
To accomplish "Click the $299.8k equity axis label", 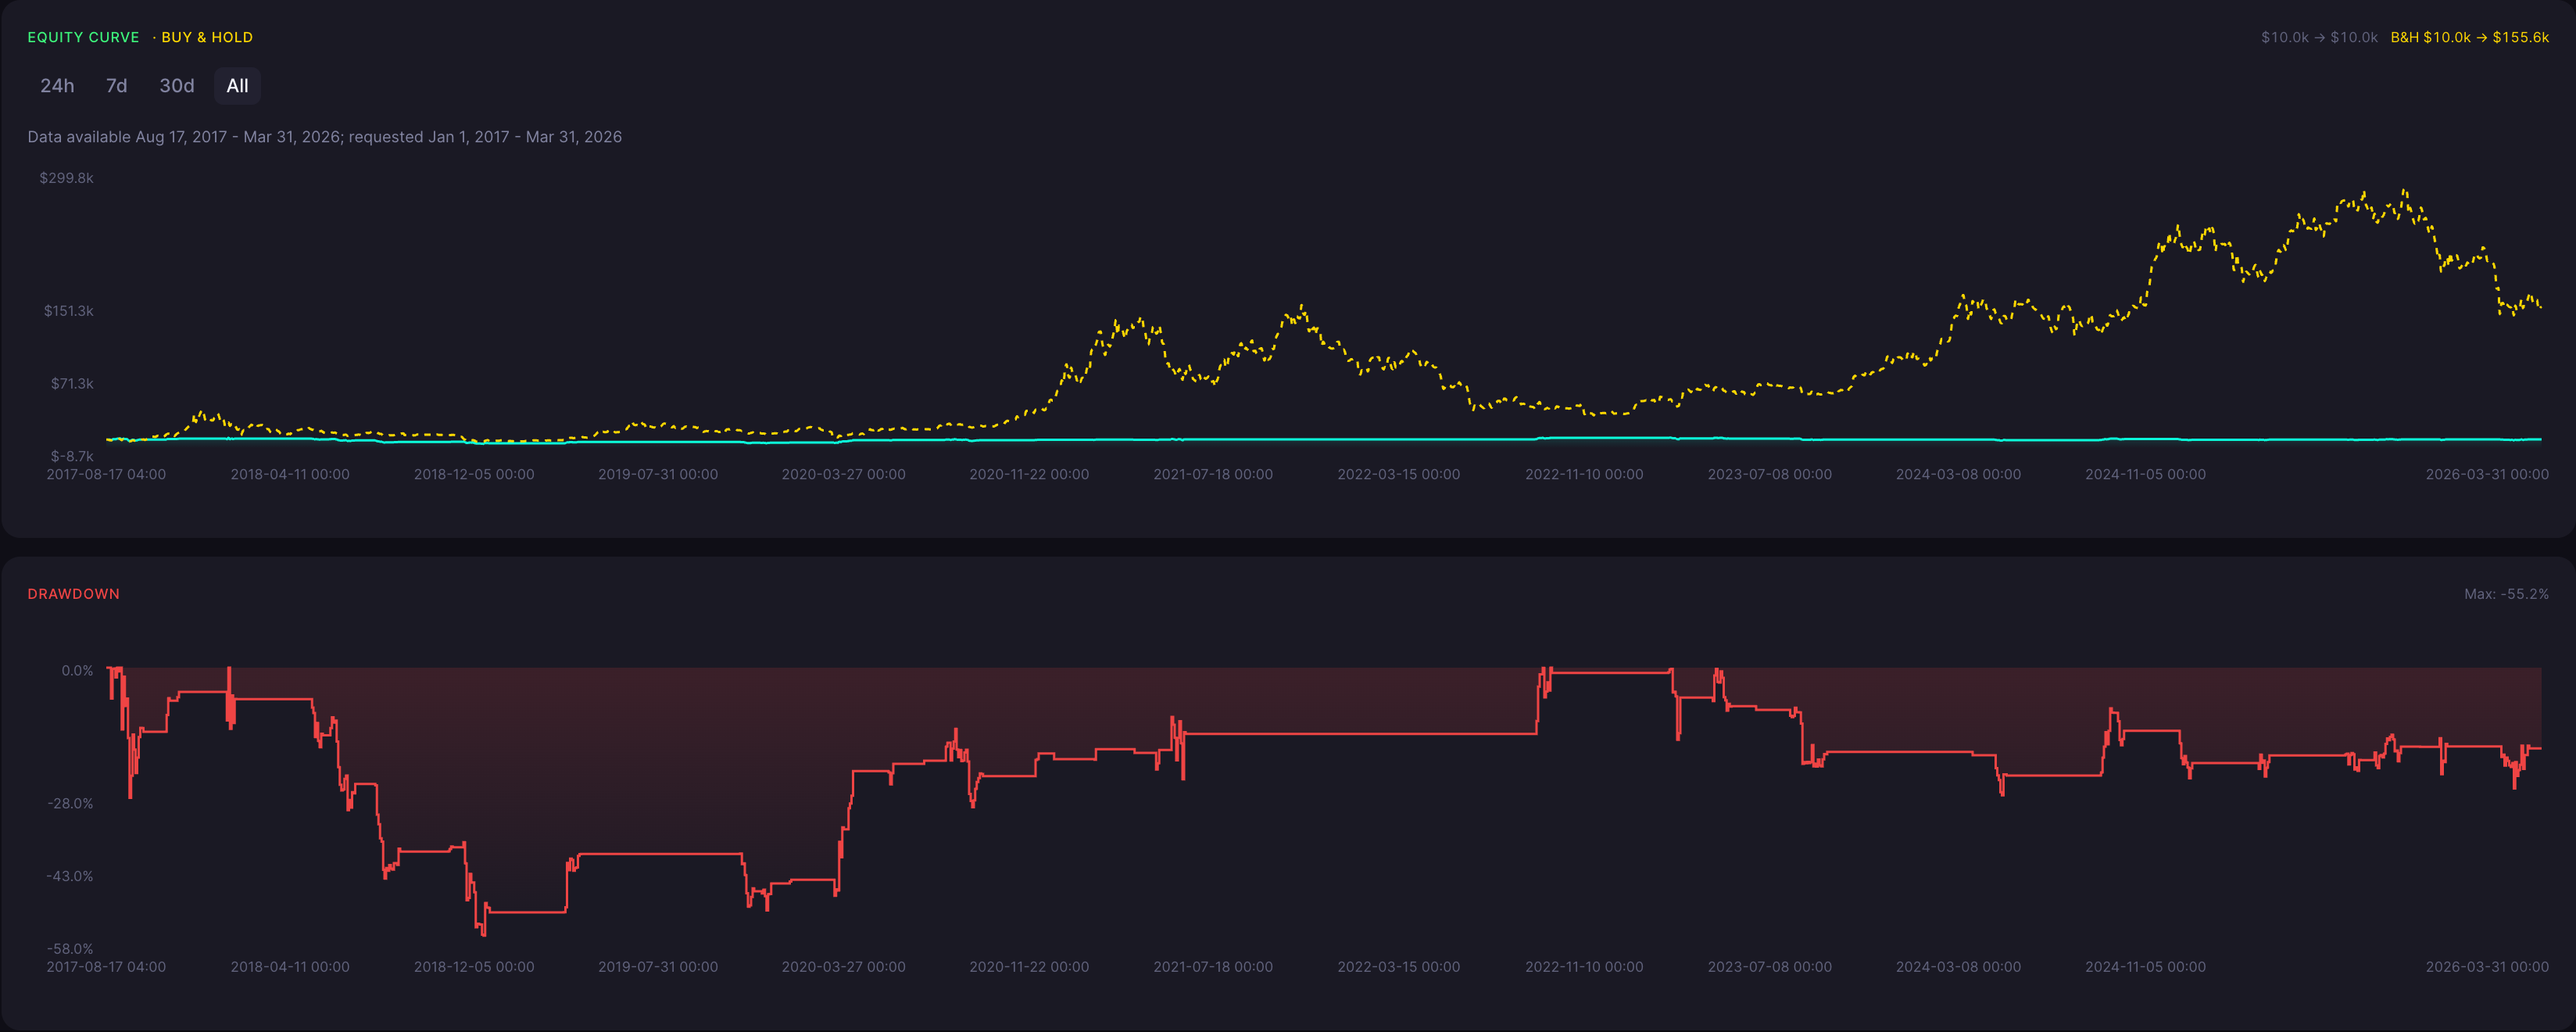I will tap(66, 178).
